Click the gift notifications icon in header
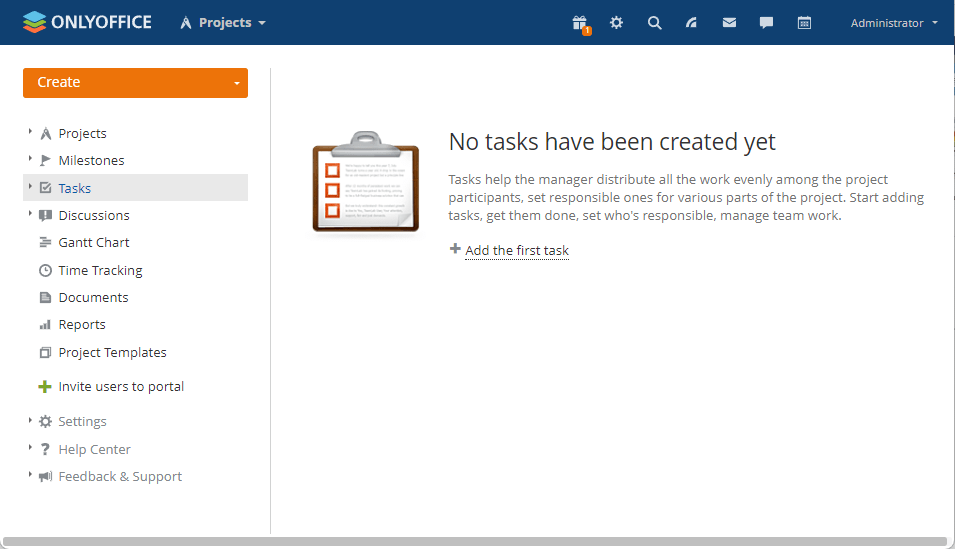Viewport: 955px width, 549px height. (579, 23)
